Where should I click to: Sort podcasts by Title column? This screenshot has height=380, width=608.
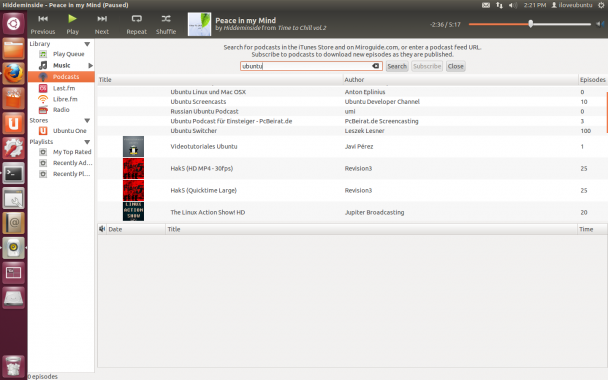[220, 79]
